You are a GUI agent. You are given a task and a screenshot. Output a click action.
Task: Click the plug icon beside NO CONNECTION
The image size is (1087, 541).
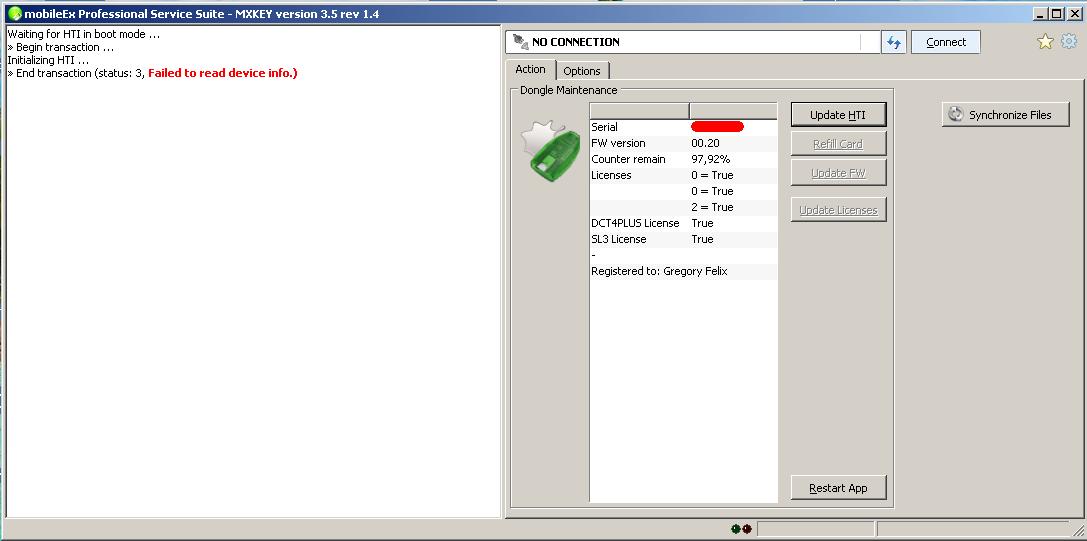coord(519,42)
